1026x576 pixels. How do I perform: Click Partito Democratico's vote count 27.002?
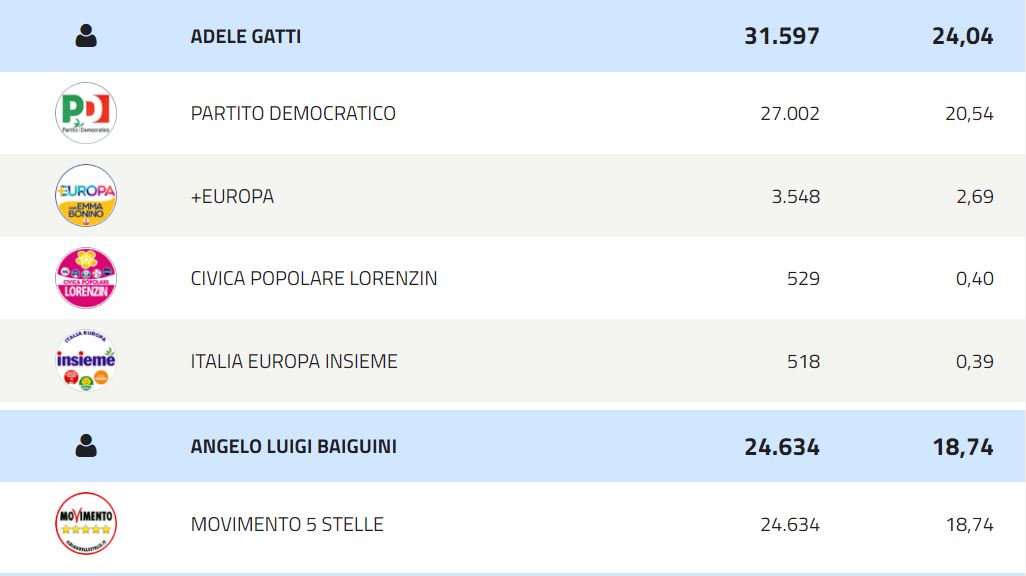789,114
